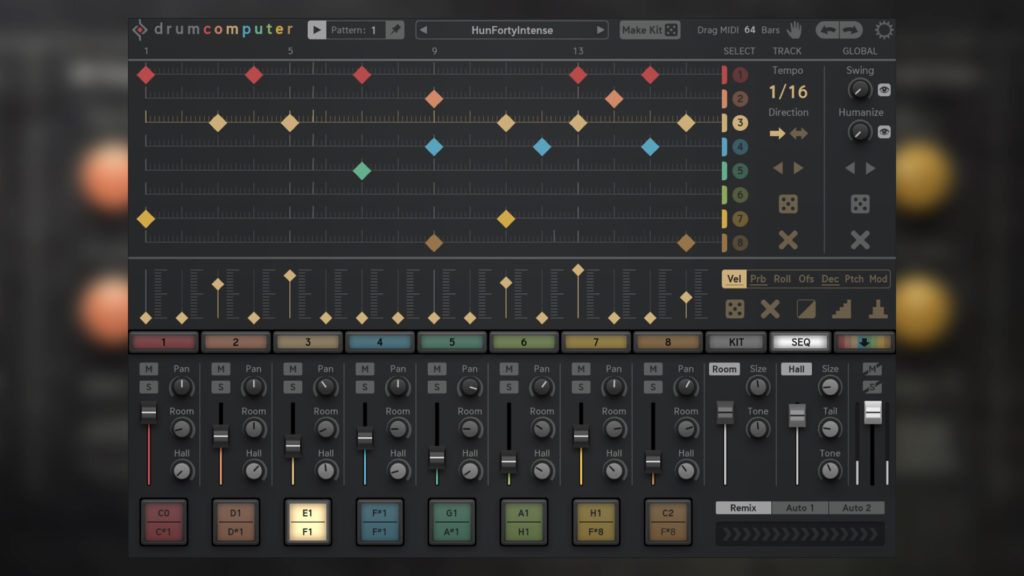Shift track pattern left

pyautogui.click(x=778, y=168)
